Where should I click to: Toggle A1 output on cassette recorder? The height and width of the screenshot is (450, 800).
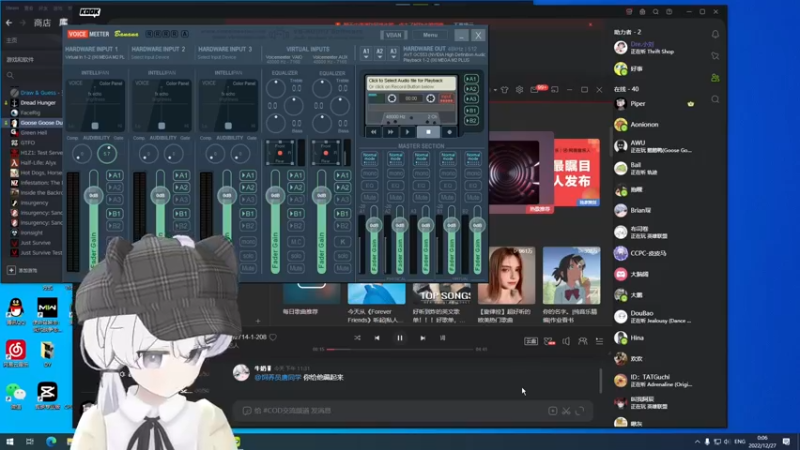coord(471,79)
